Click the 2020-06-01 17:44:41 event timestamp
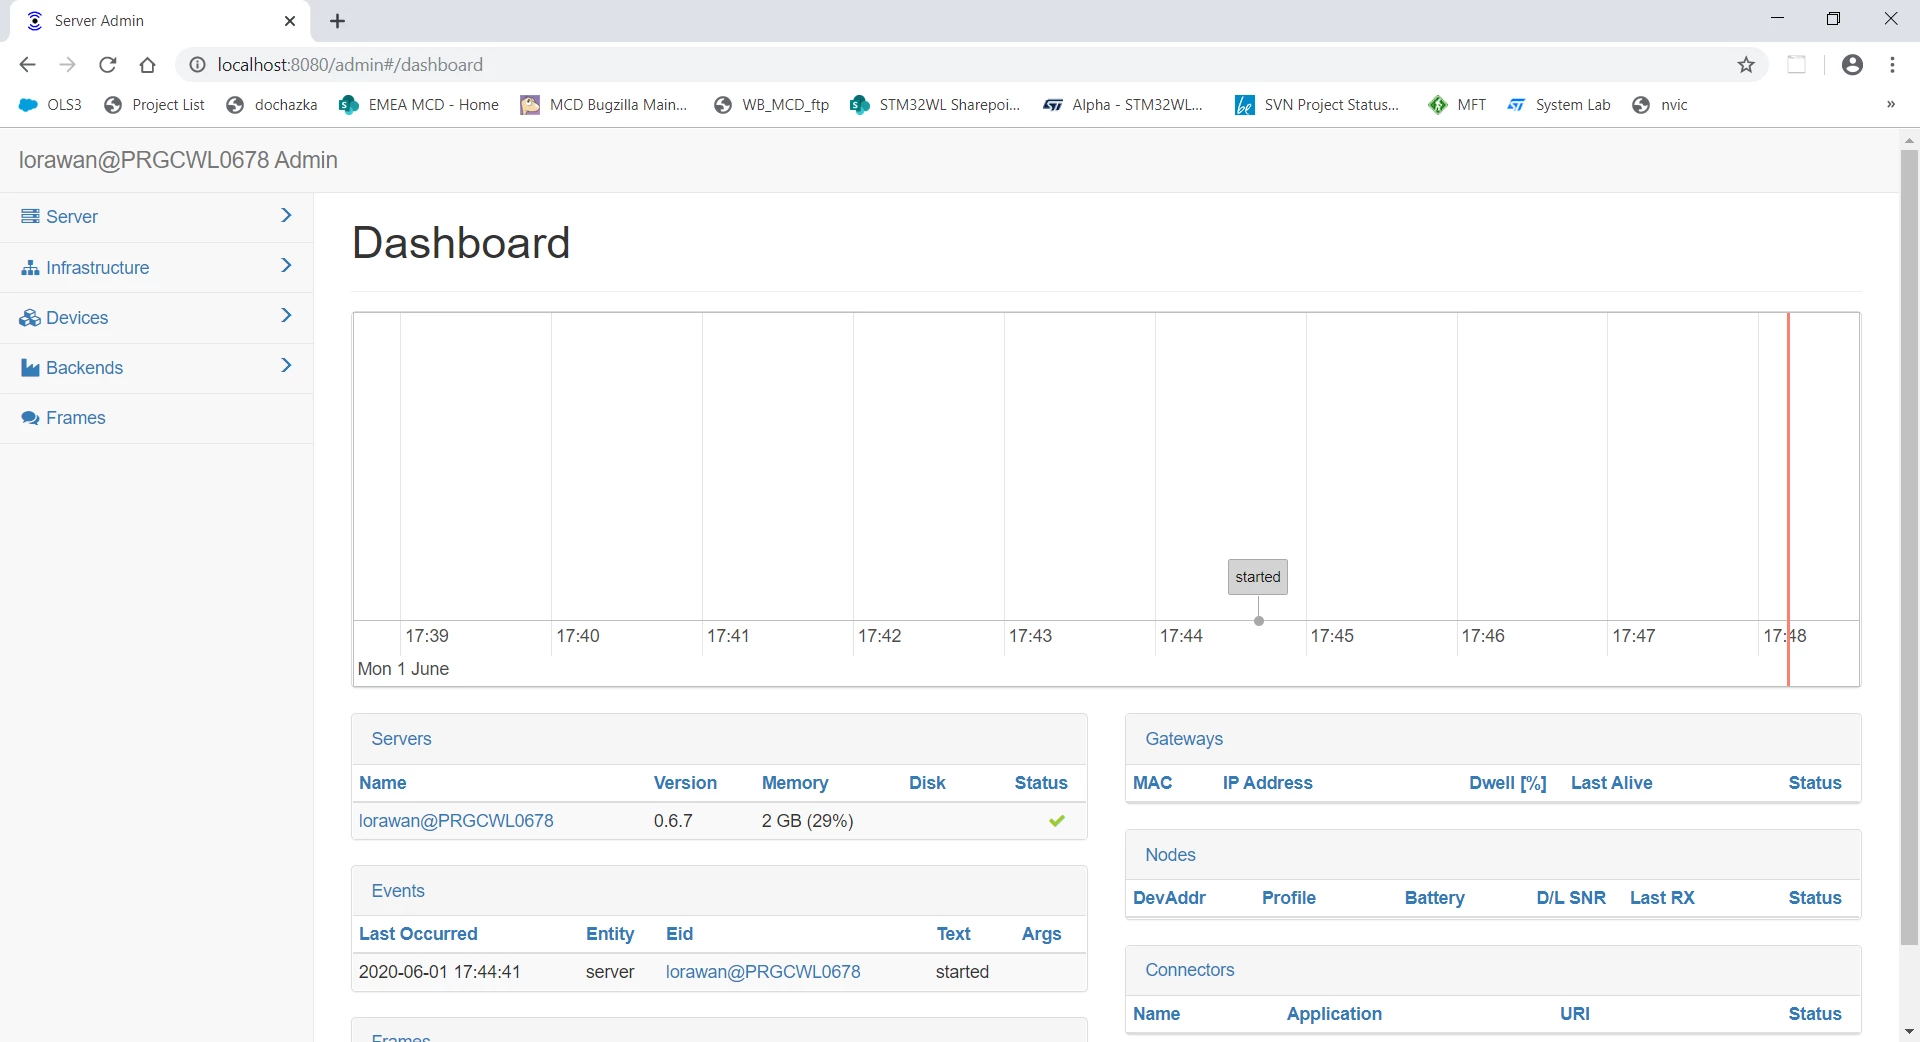 tap(440, 972)
